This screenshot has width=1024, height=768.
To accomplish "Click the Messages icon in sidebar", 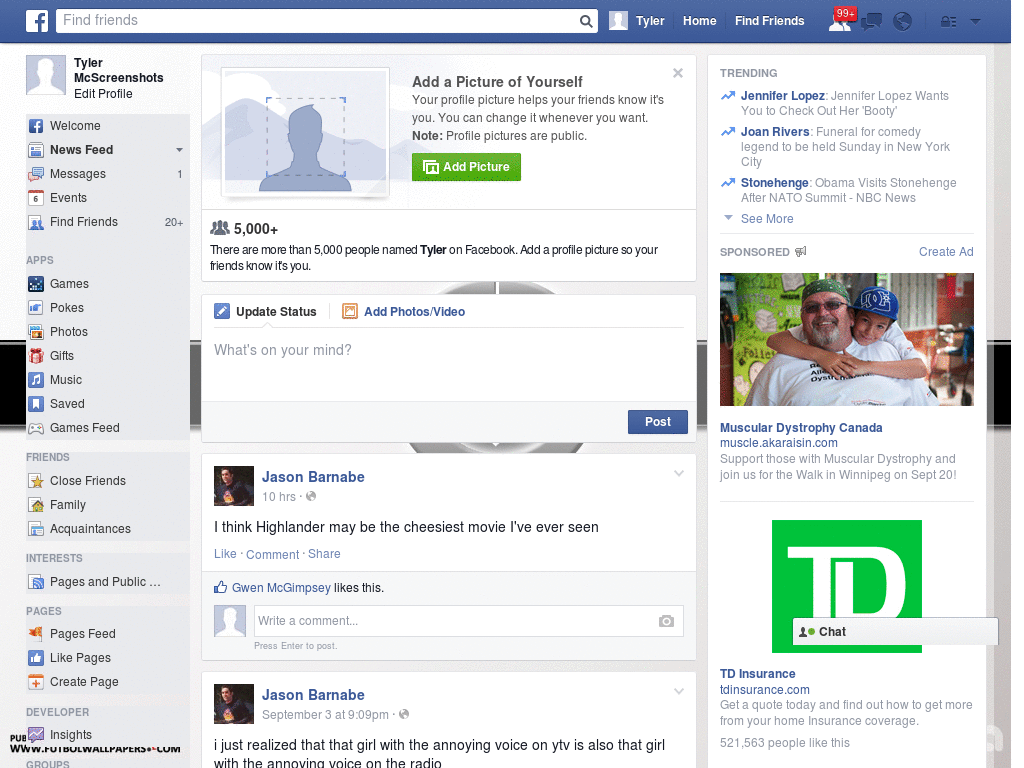I will [x=36, y=174].
